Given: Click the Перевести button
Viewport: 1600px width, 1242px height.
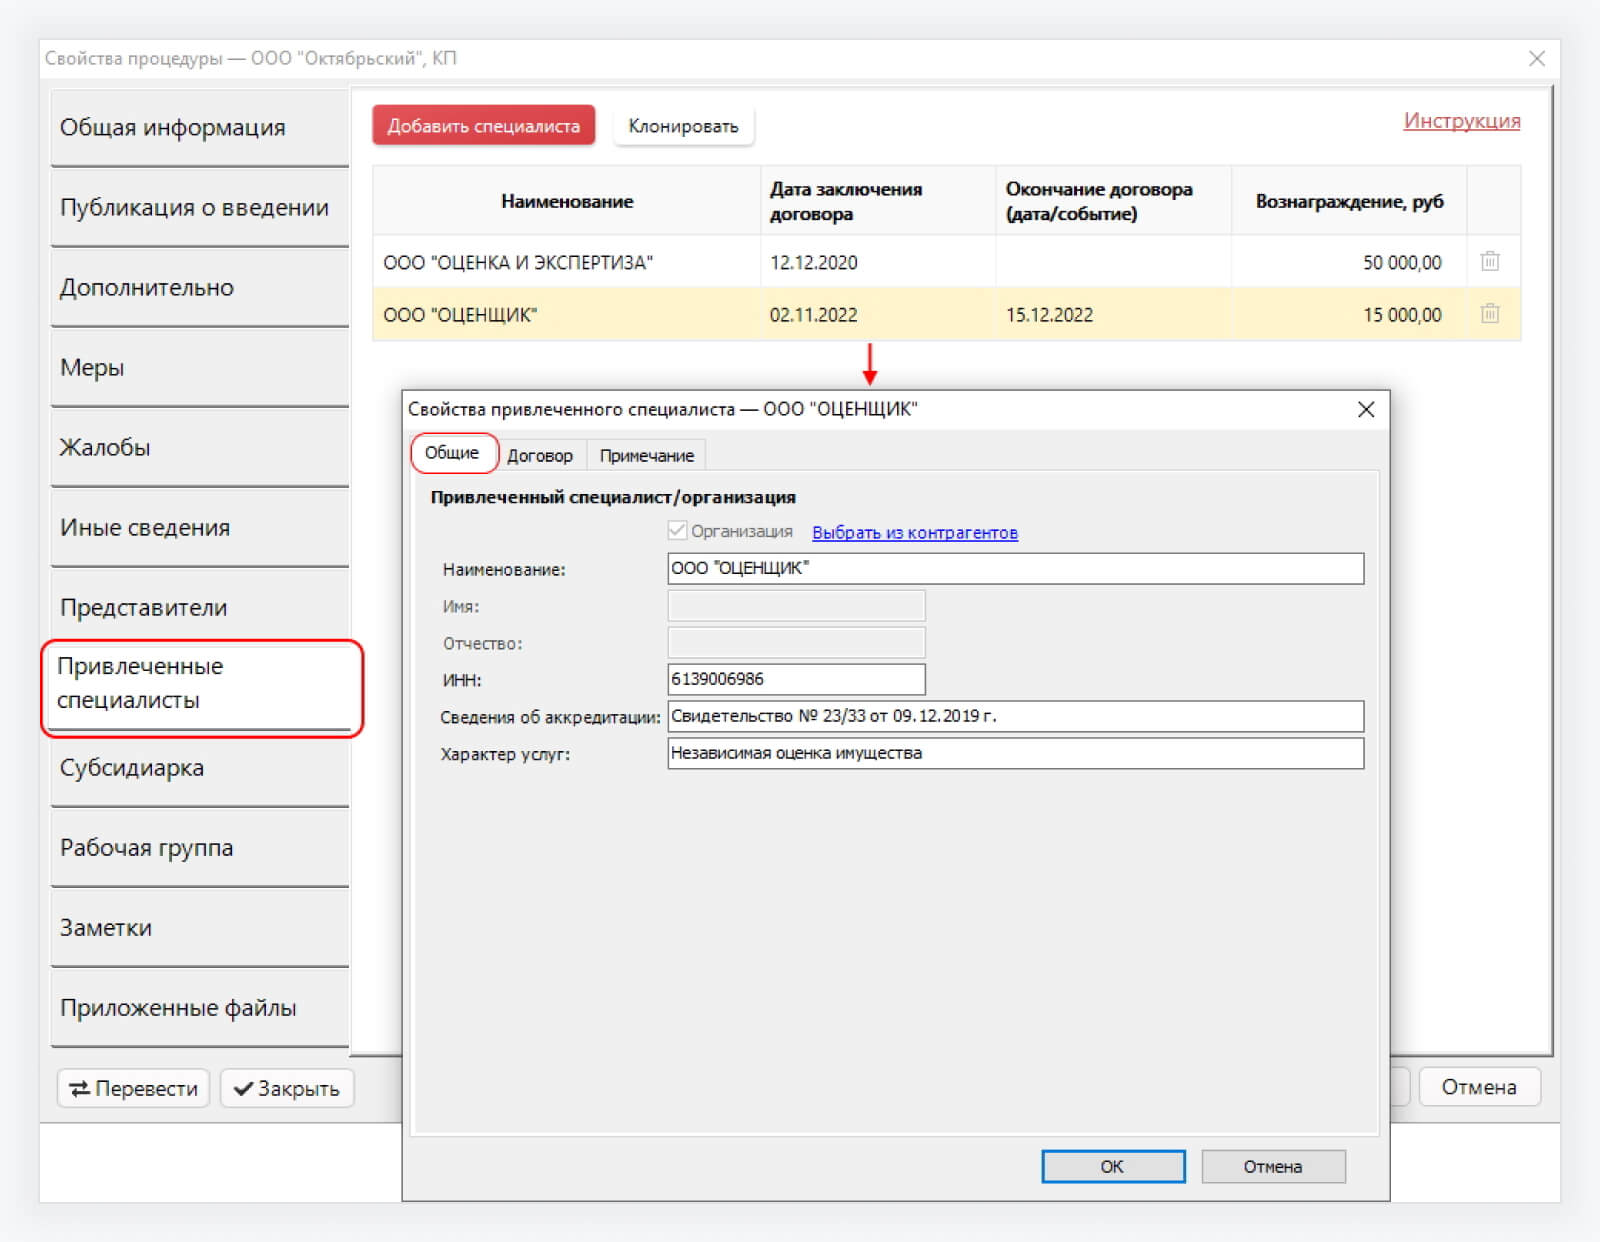Looking at the screenshot, I should pyautogui.click(x=134, y=1088).
